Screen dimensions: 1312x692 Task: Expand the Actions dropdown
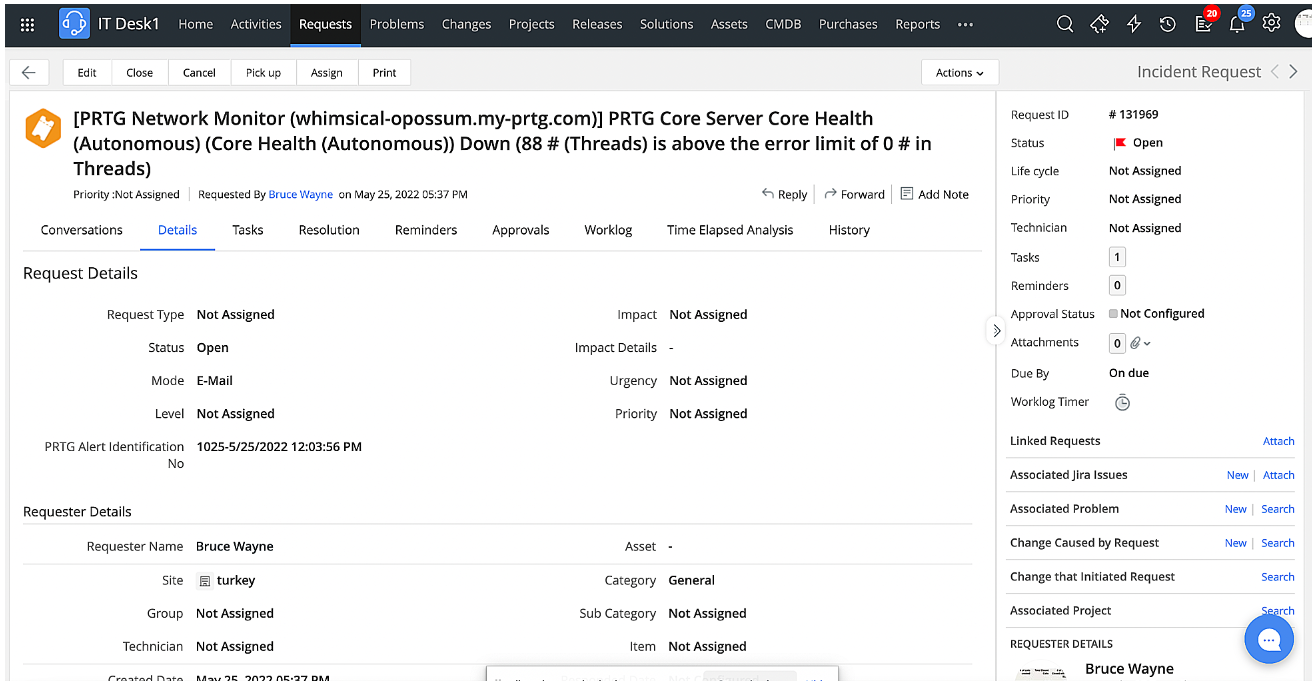pos(960,72)
